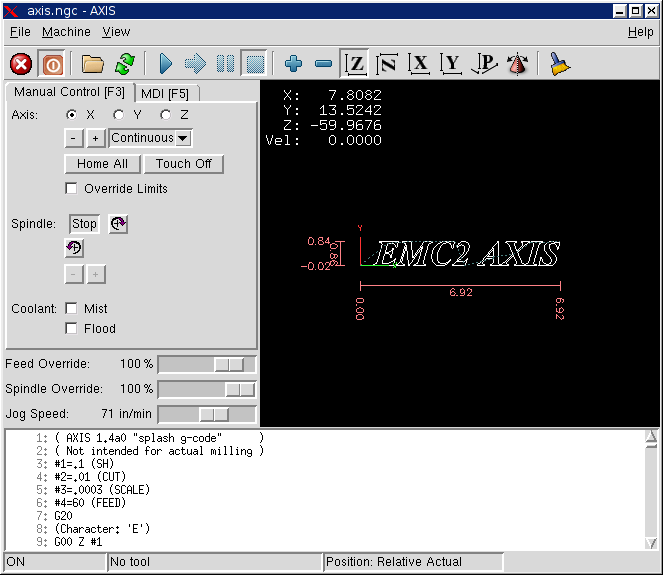The height and width of the screenshot is (575, 663).
Task: Select G-code line 7: G20
Action: tap(63, 516)
